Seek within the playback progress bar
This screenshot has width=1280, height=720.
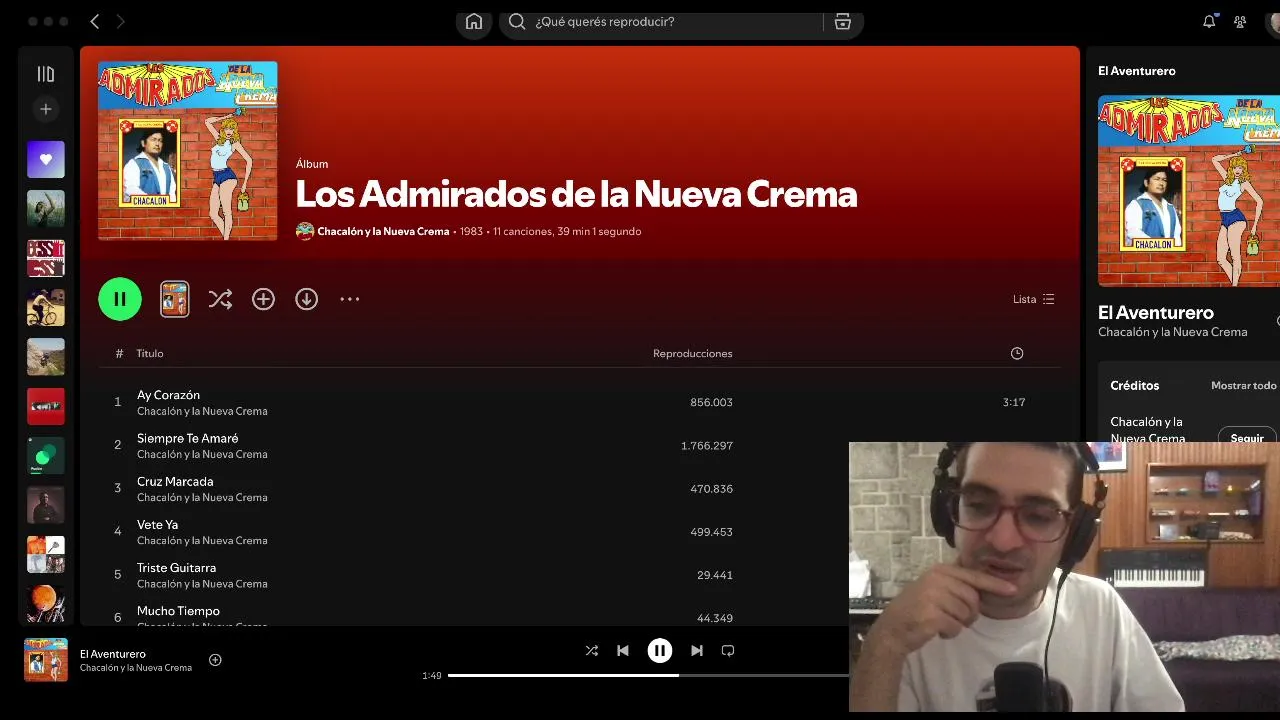pyautogui.click(x=648, y=675)
